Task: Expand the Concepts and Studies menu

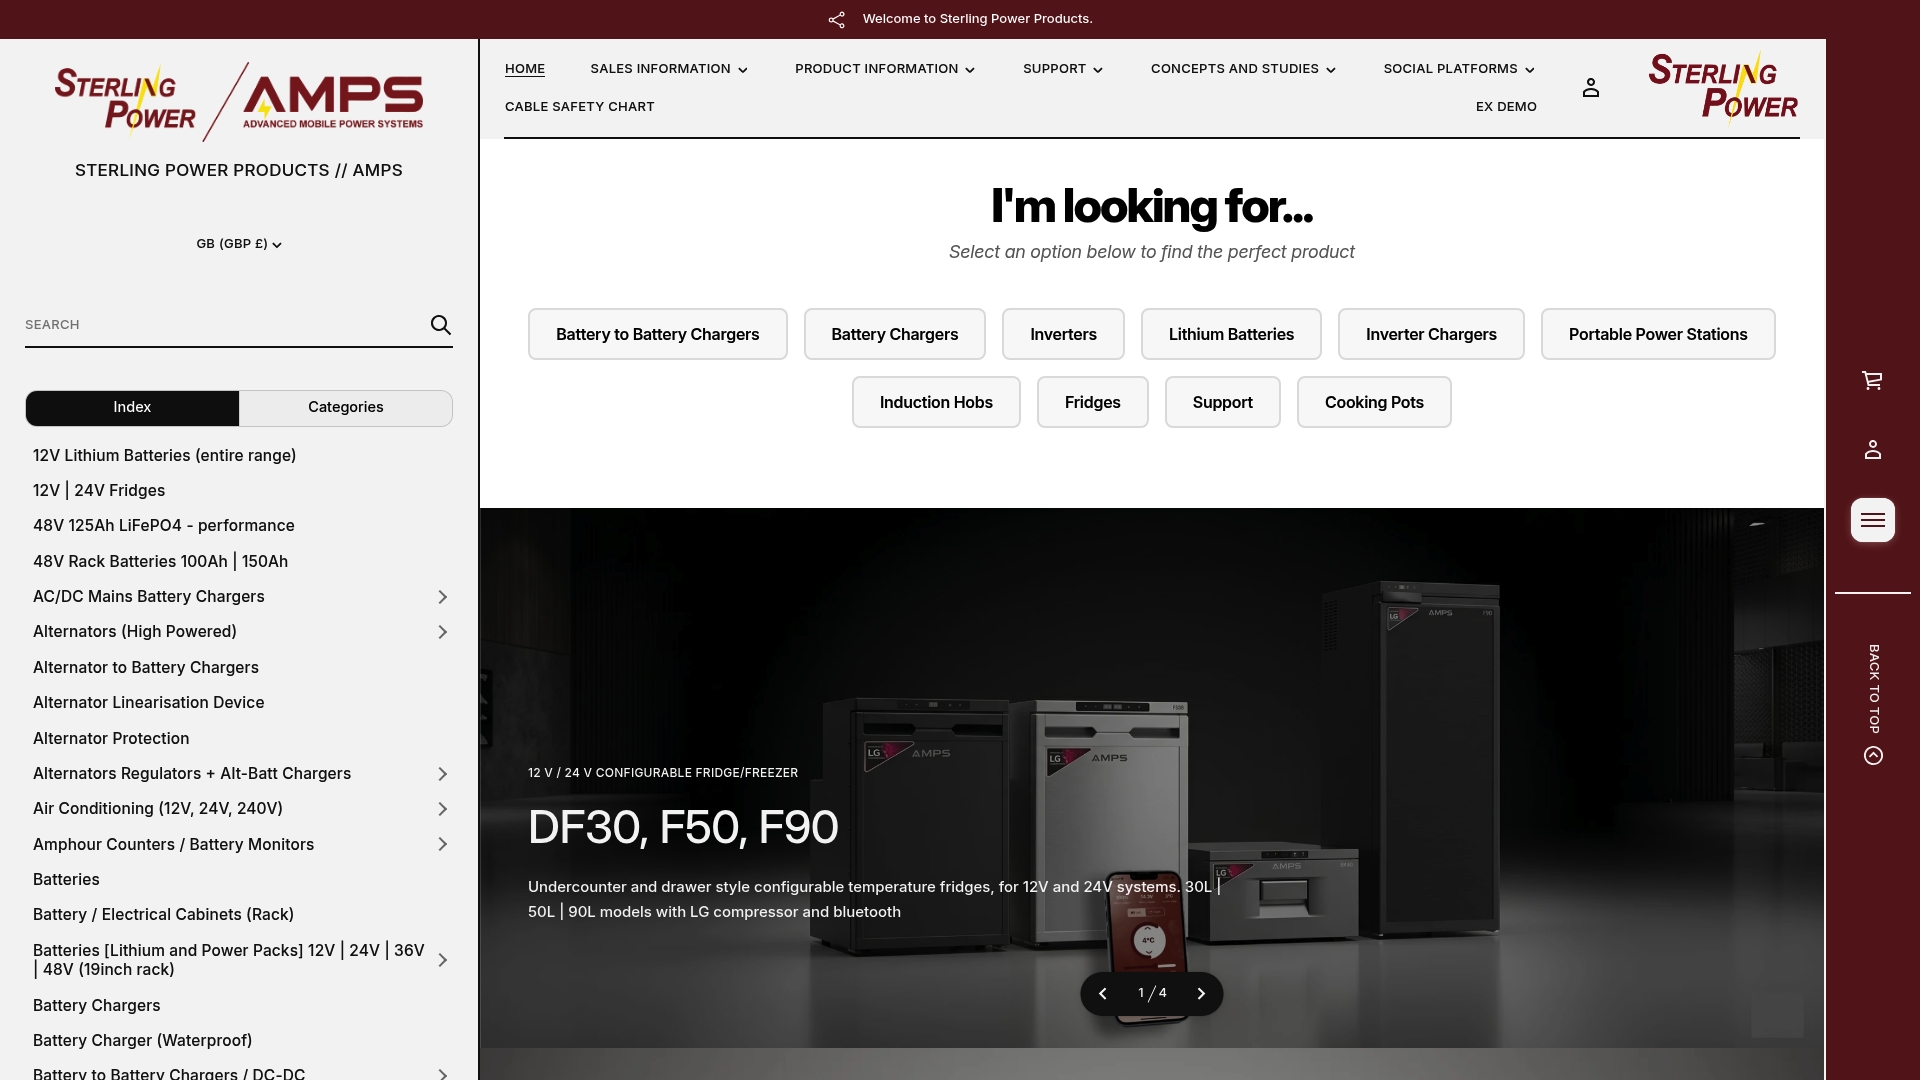Action: [x=1243, y=69]
